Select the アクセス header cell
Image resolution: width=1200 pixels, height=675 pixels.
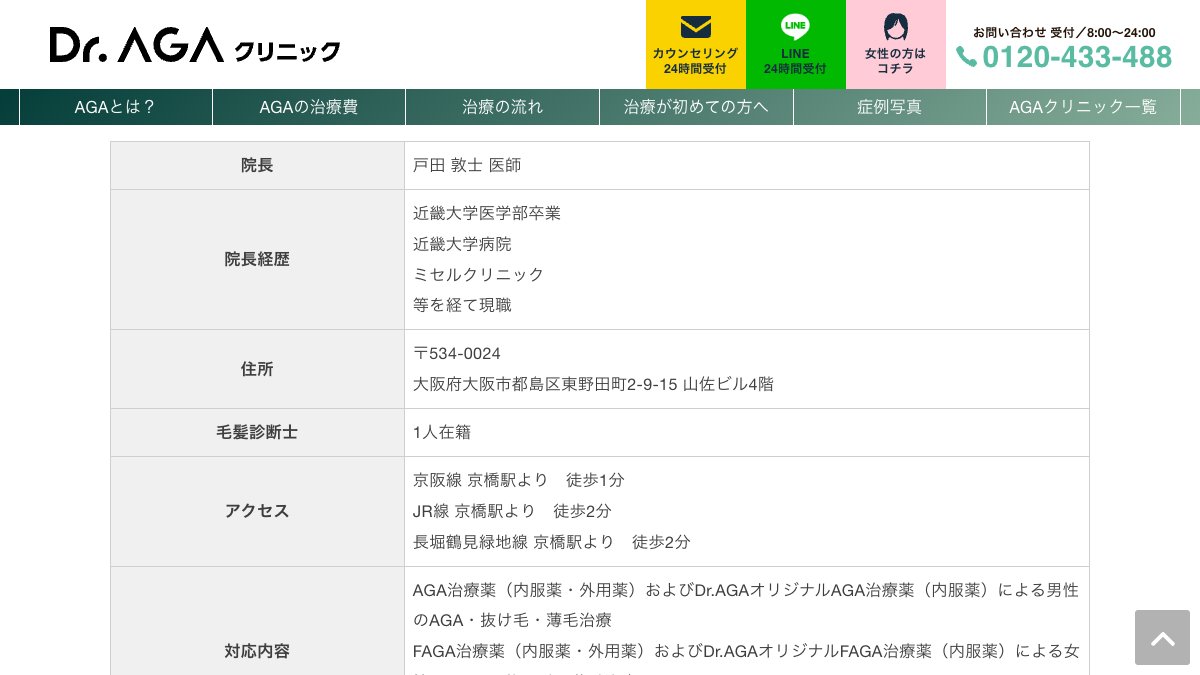(257, 511)
